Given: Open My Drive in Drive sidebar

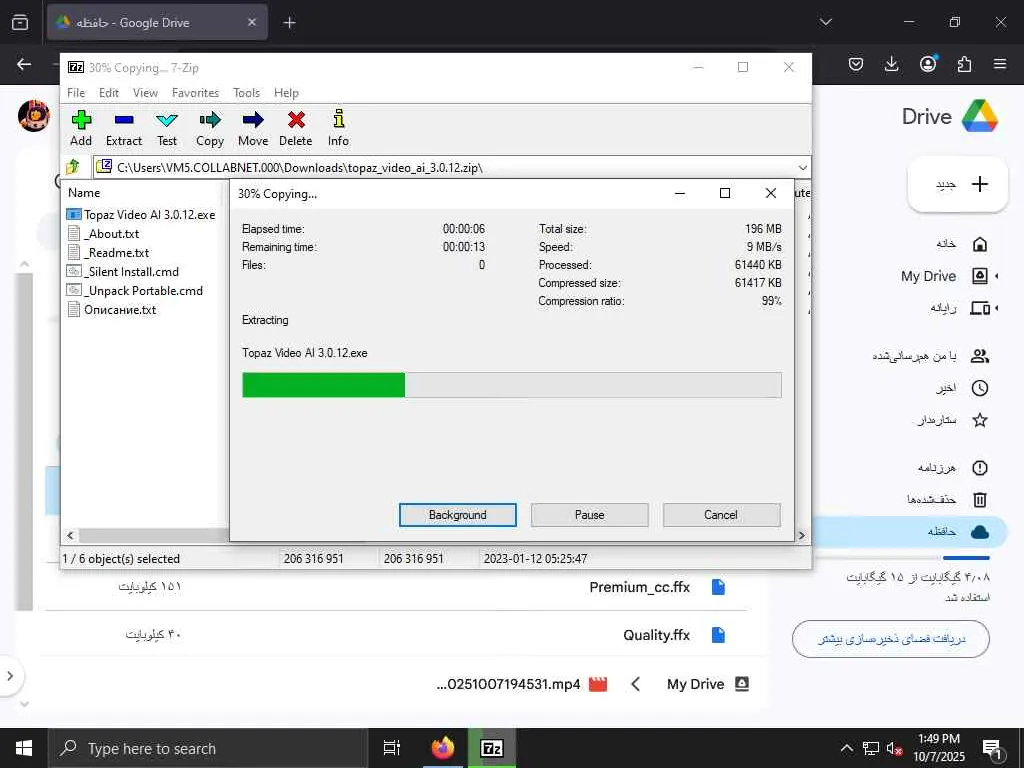Looking at the screenshot, I should [x=944, y=276].
